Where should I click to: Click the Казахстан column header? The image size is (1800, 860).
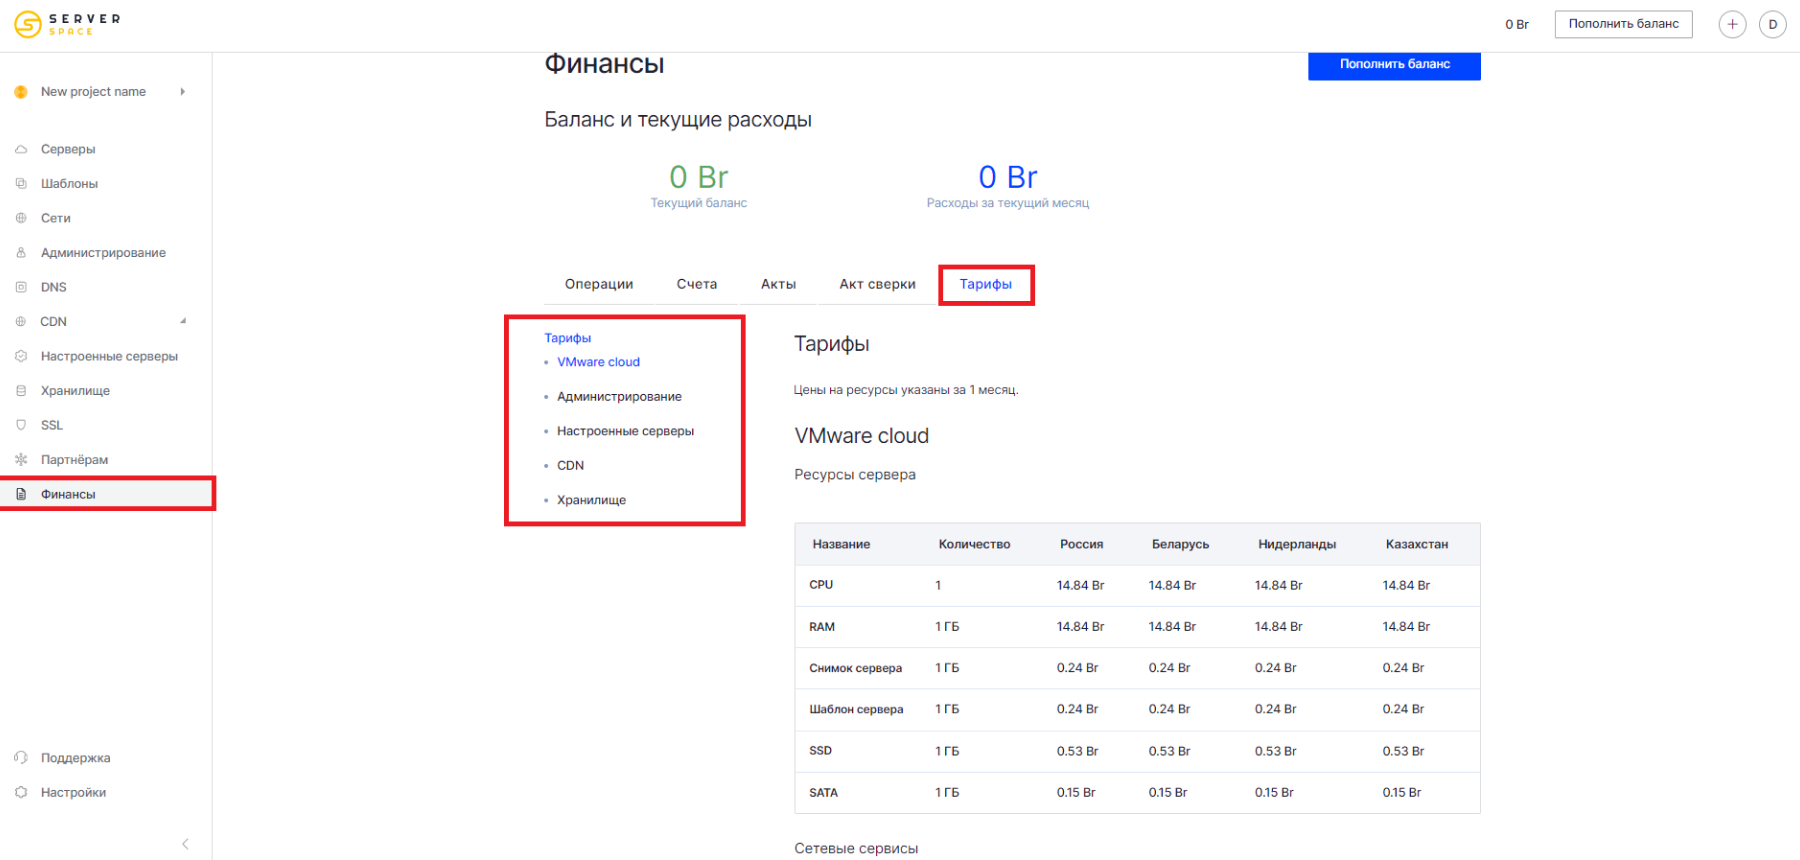[1416, 544]
